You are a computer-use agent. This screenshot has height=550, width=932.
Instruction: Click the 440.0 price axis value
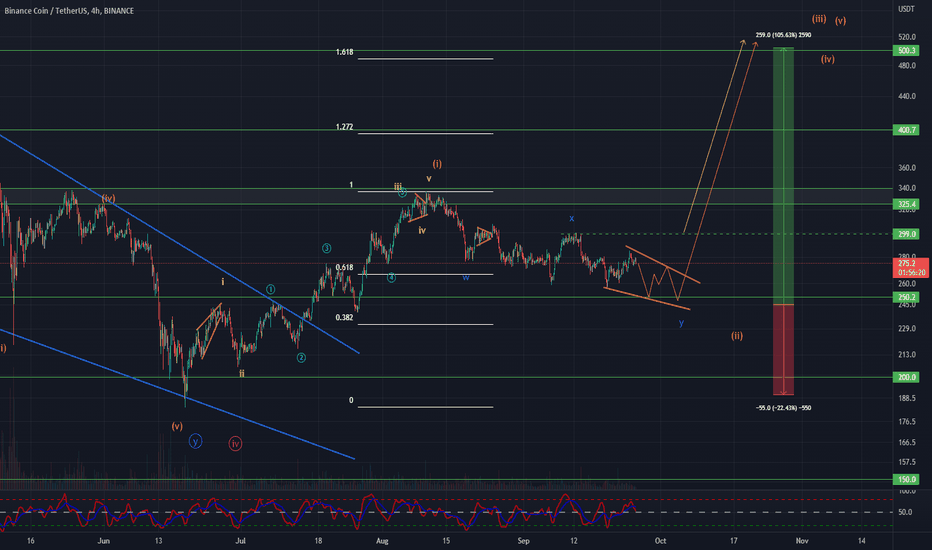[907, 96]
